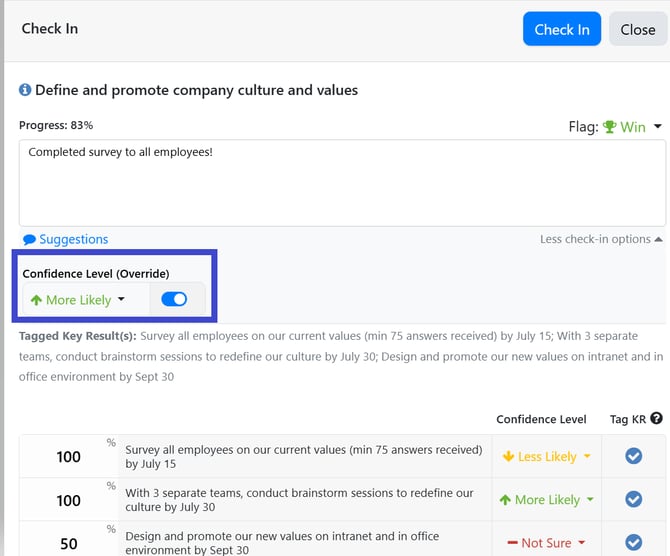Click the yellow down arrow Less Likely icon

pos(508,457)
